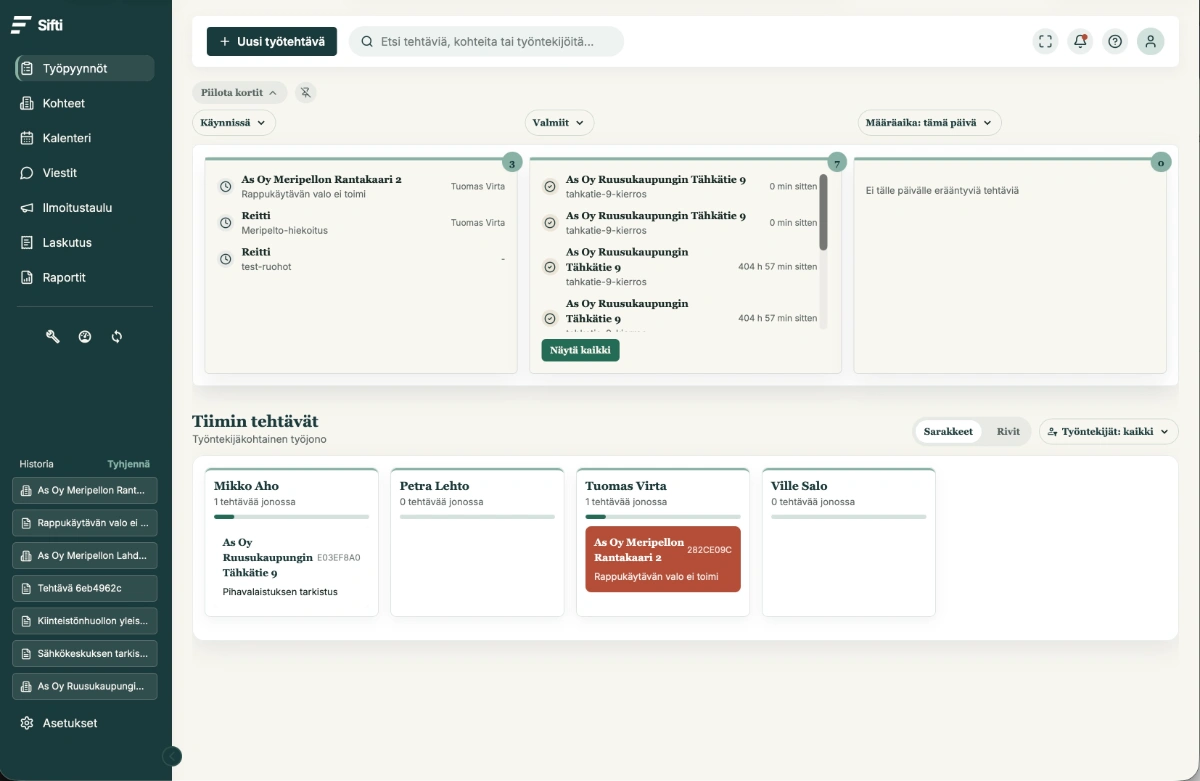
Task: Collapse the sidebar with the edge arrow
Action: (172, 756)
